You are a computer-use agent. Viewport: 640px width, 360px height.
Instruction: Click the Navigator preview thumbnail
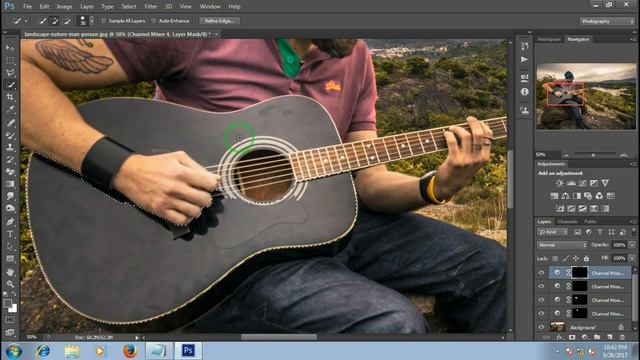pos(586,96)
